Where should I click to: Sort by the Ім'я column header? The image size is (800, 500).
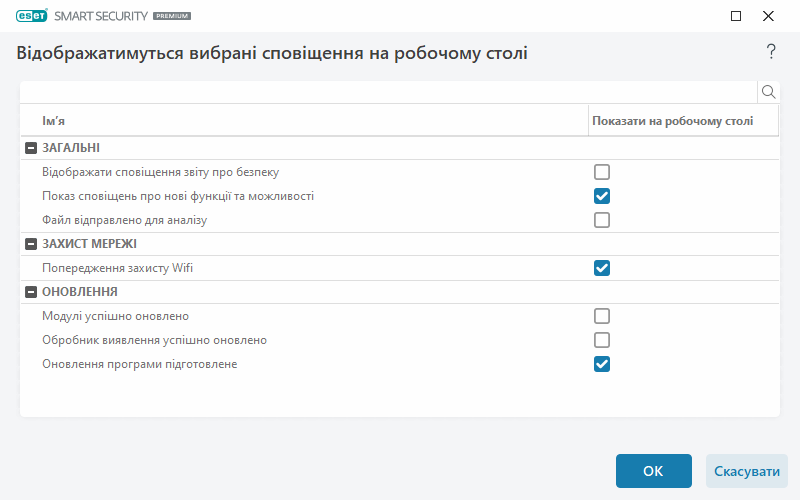coord(300,121)
